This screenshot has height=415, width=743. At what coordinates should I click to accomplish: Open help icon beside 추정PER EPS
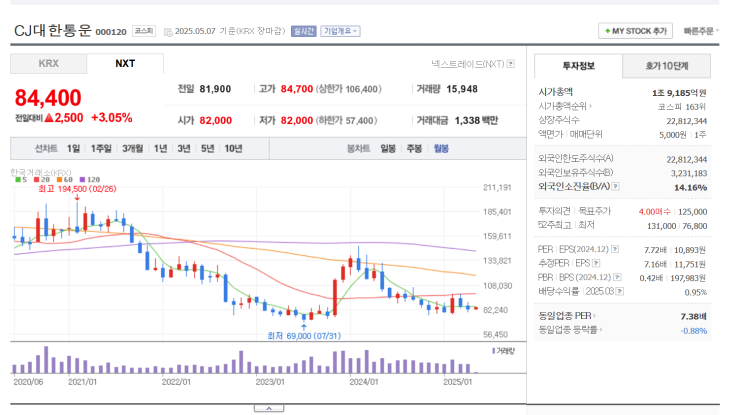596,263
